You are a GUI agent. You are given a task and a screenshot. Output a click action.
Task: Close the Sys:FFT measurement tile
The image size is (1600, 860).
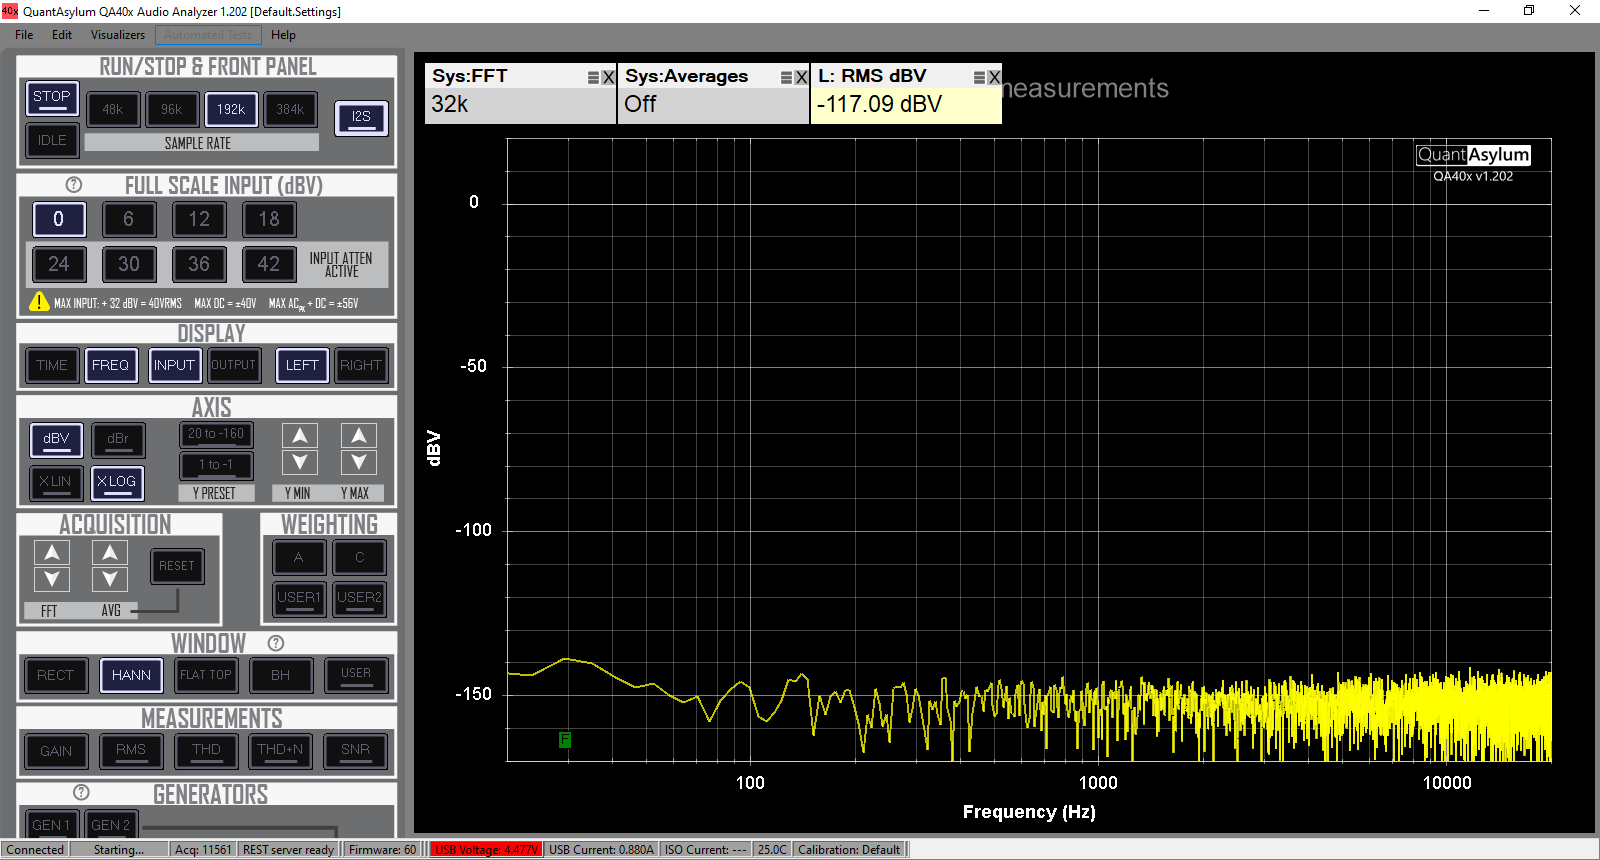(608, 77)
